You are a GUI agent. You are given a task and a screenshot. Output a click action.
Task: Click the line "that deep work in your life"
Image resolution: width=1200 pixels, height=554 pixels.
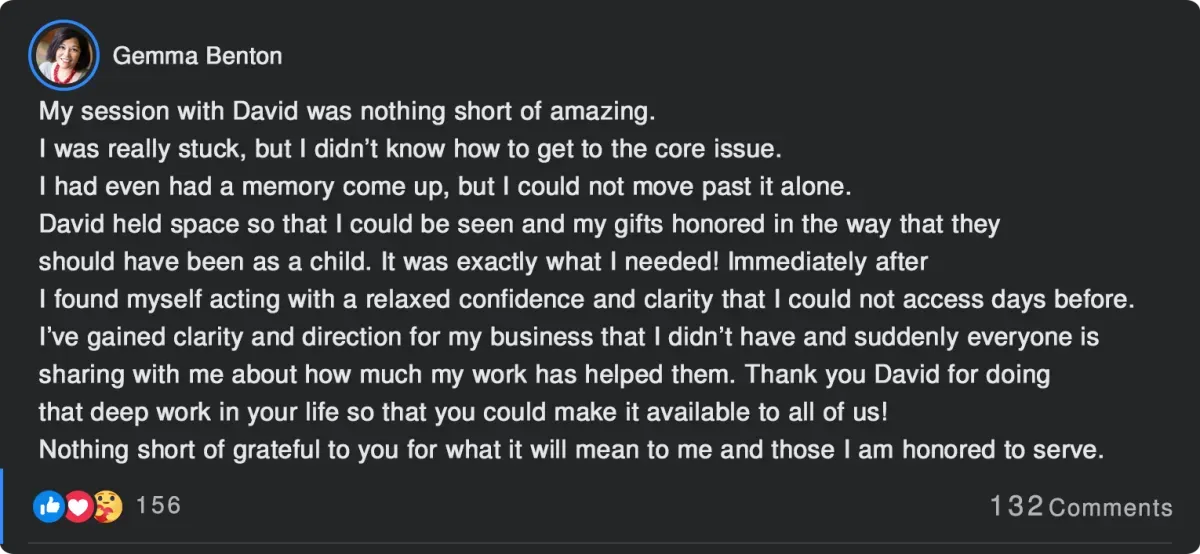click(463, 413)
